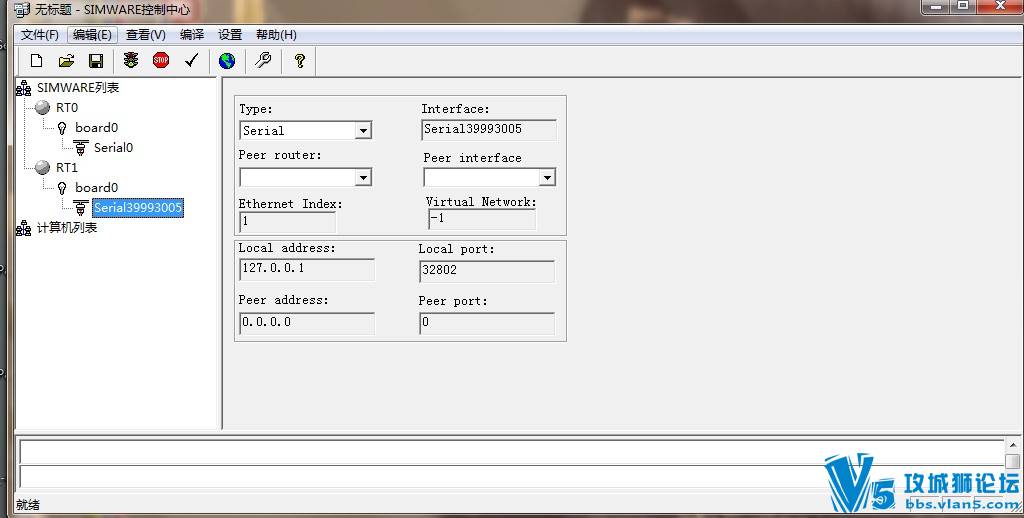Click the SIMWARE app icon in title bar
1024x518 pixels.
[x=22, y=9]
